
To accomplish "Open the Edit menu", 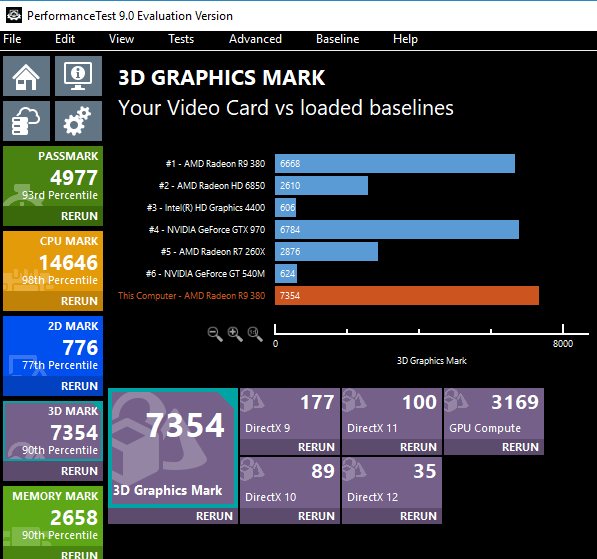I will click(65, 39).
